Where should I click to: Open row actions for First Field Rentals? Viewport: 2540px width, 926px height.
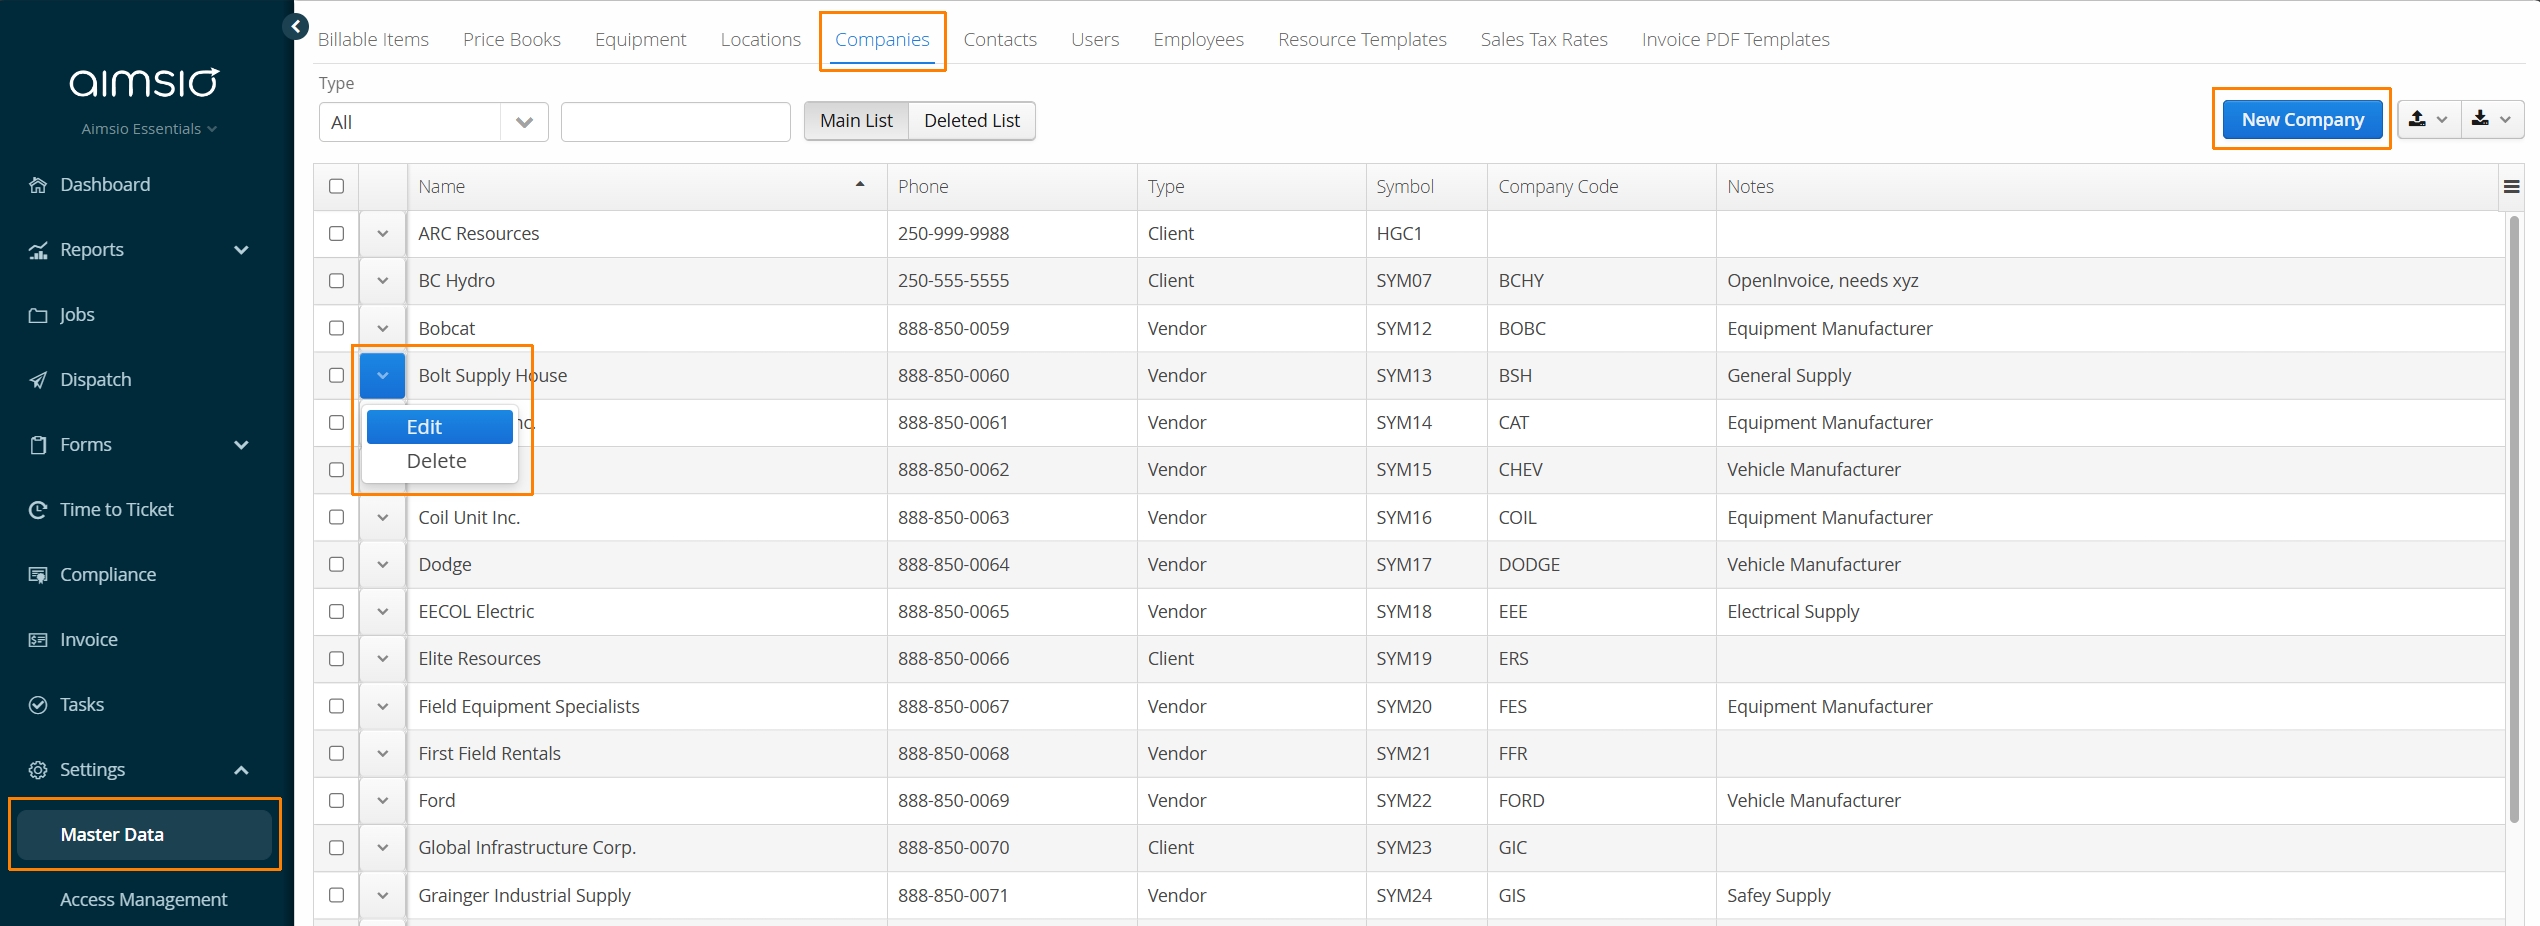(x=382, y=753)
